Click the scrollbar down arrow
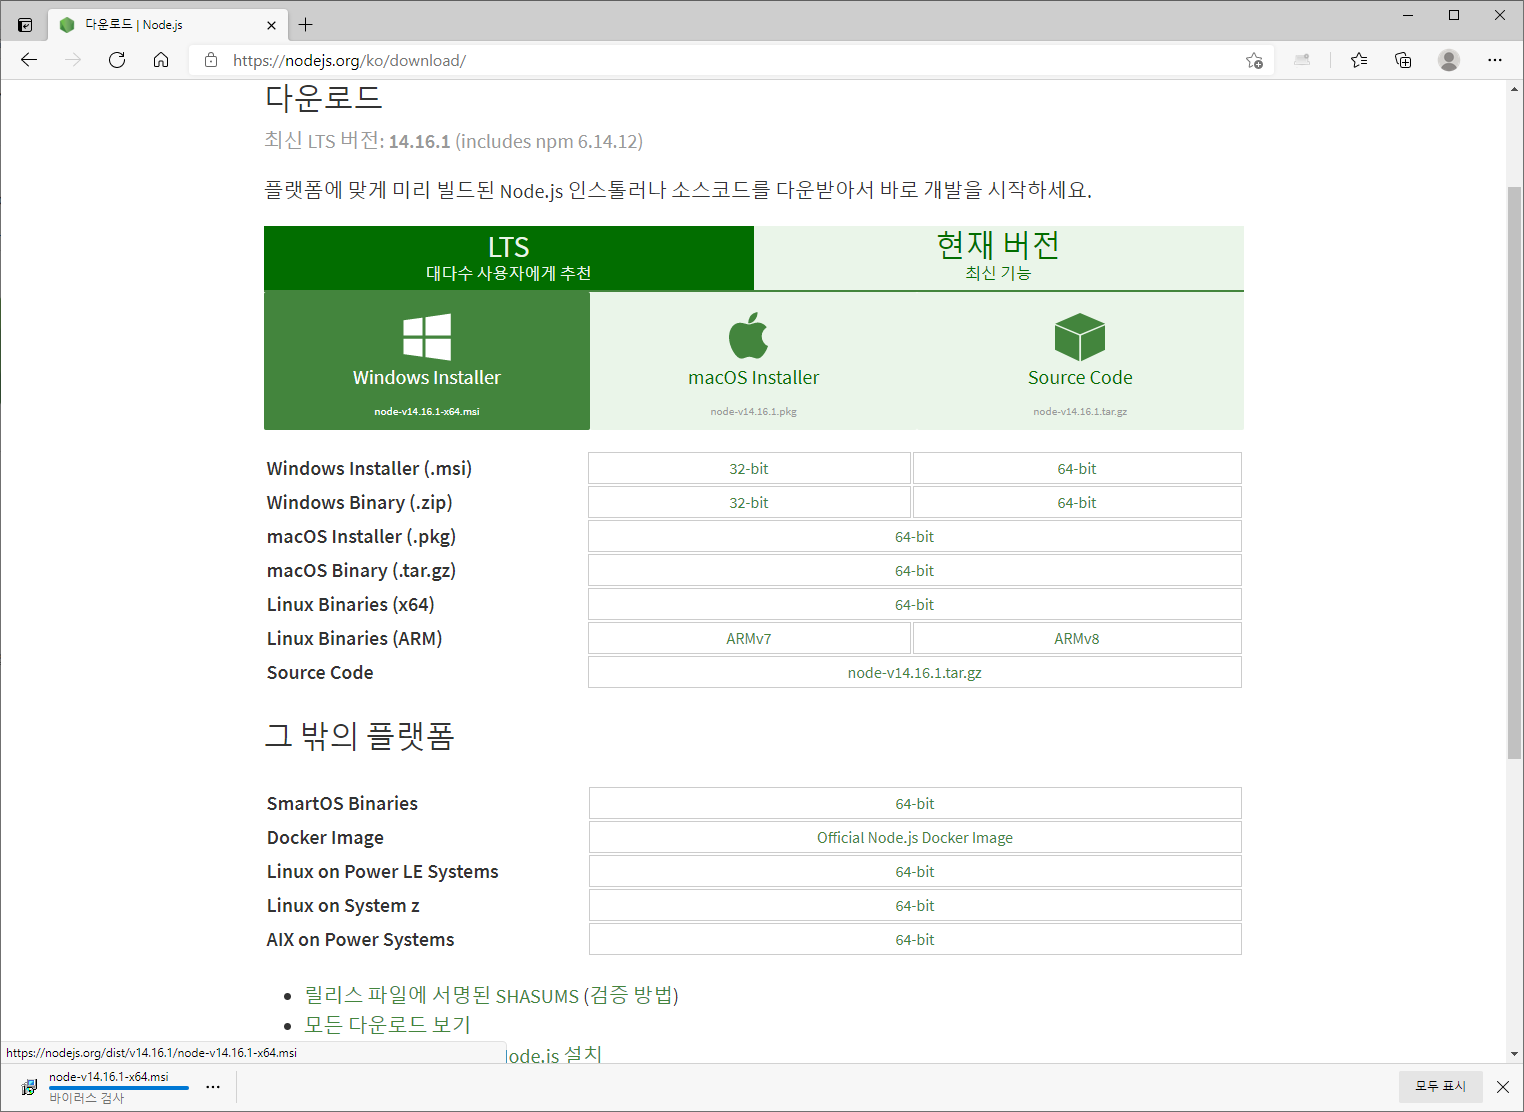This screenshot has height=1112, width=1524. 1514,1053
